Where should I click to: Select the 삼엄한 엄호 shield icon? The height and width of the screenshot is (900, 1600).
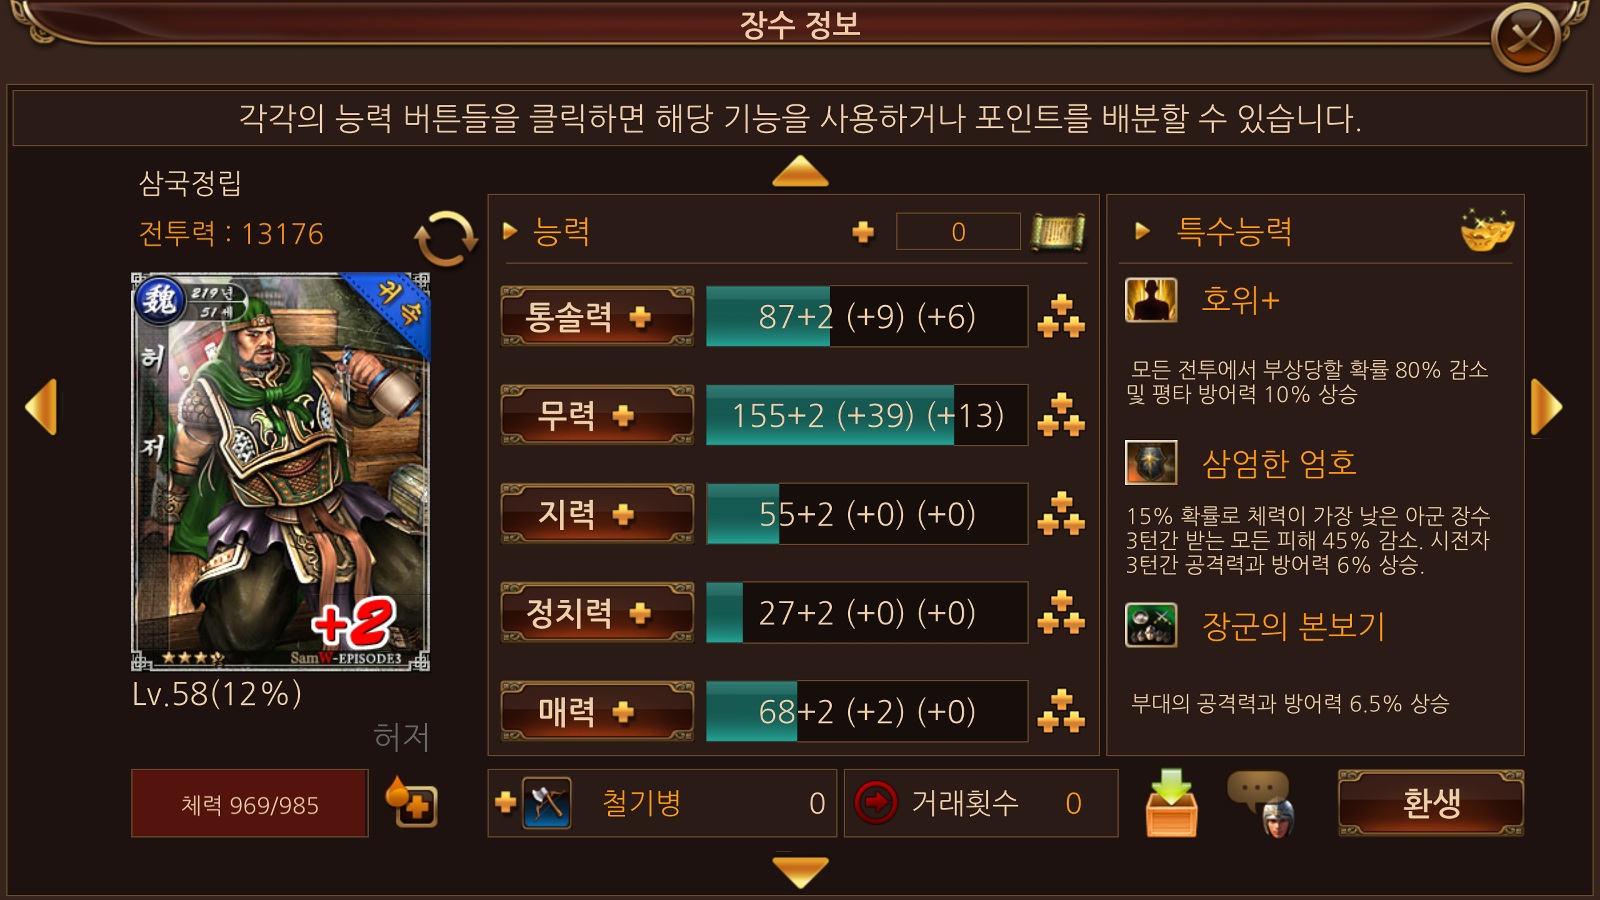coord(1151,463)
